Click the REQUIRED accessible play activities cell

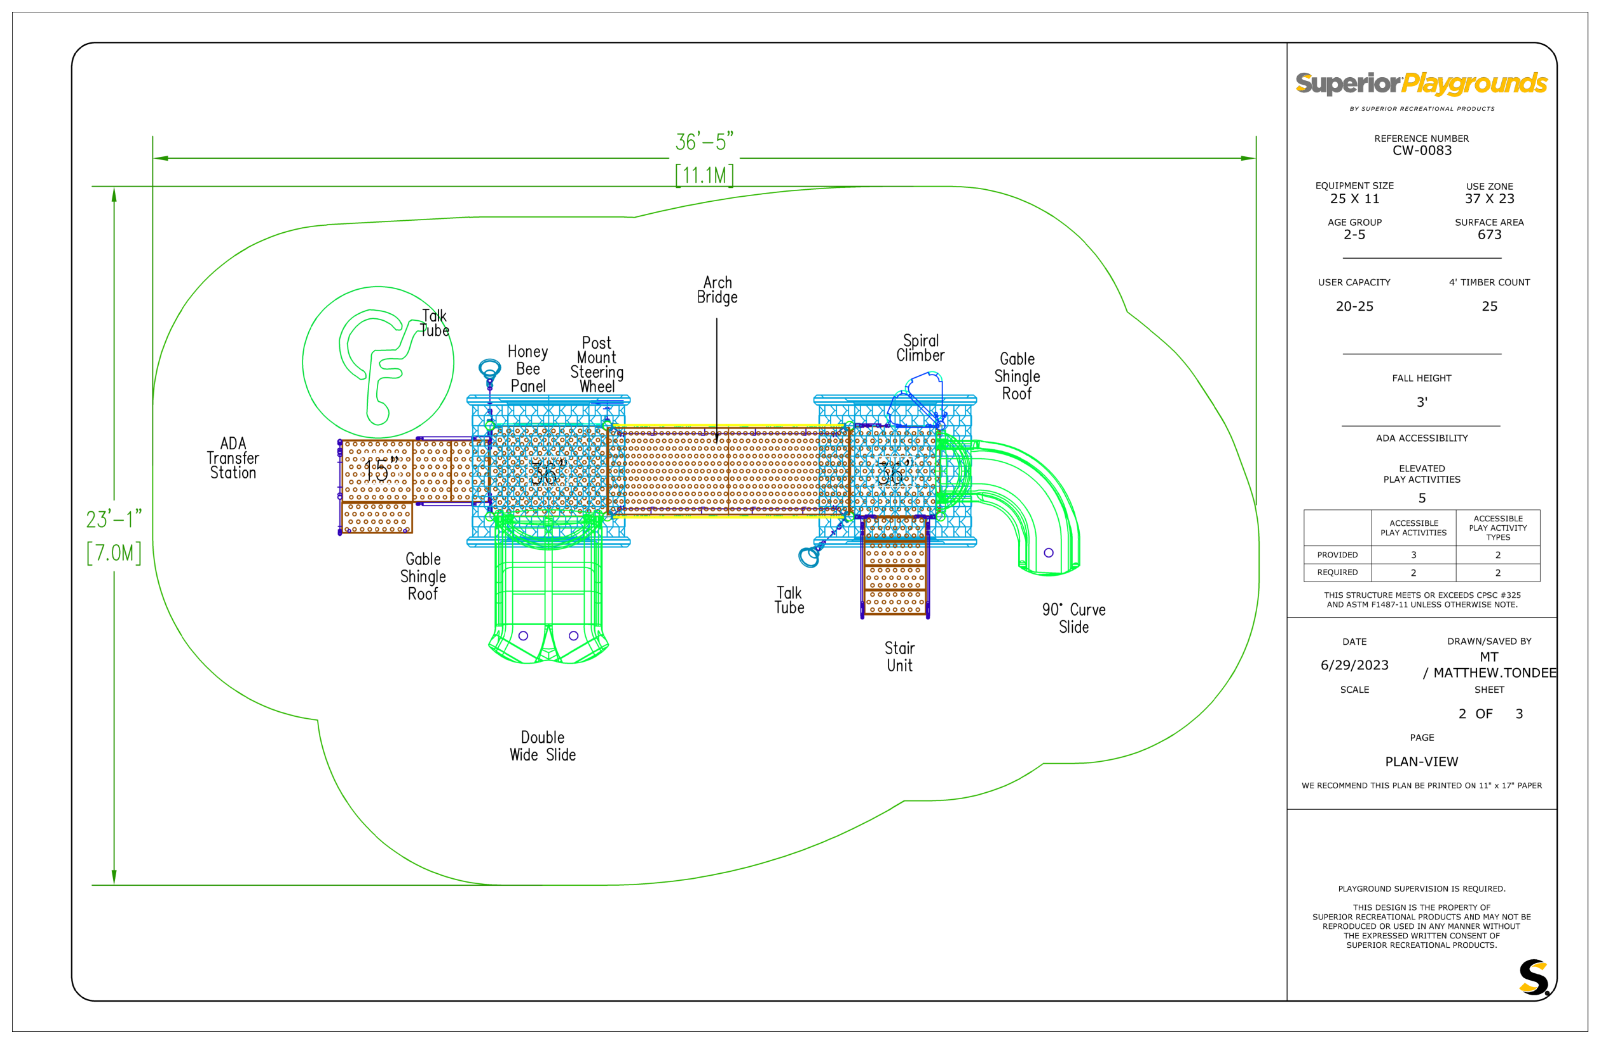pyautogui.click(x=1413, y=573)
